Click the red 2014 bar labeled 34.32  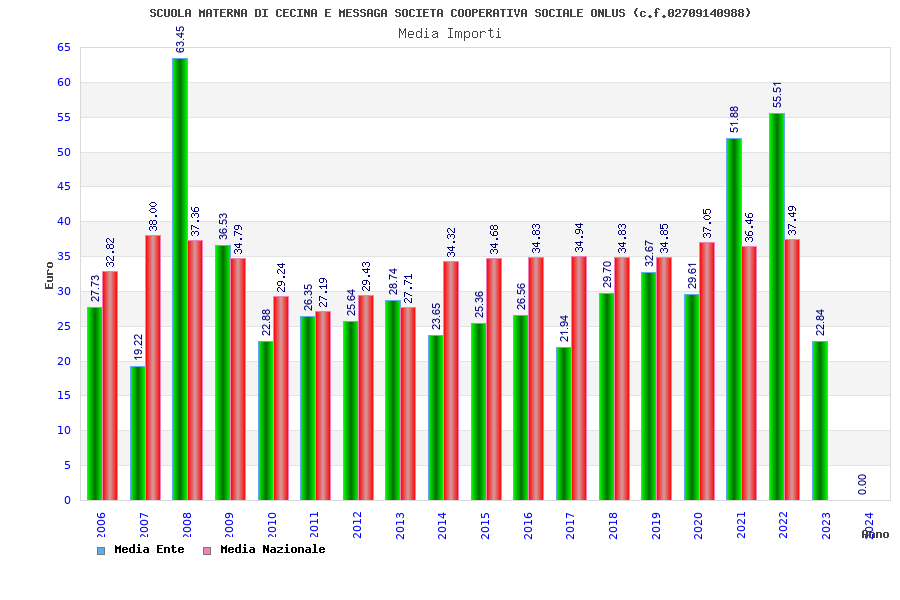click(x=451, y=381)
